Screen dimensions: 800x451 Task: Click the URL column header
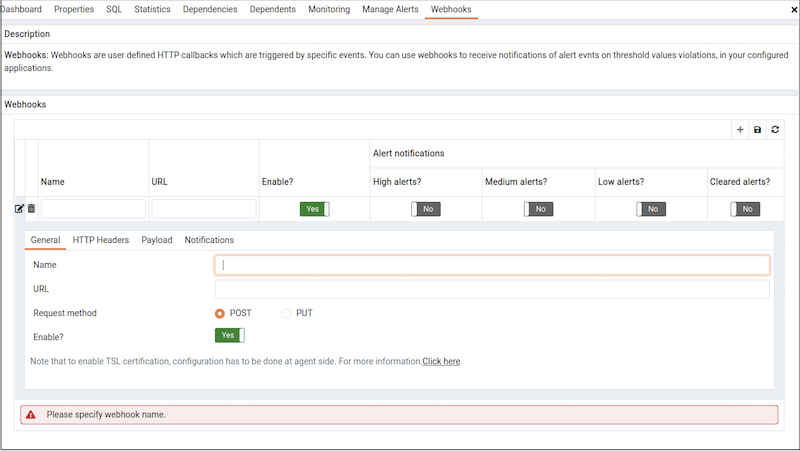(159, 182)
